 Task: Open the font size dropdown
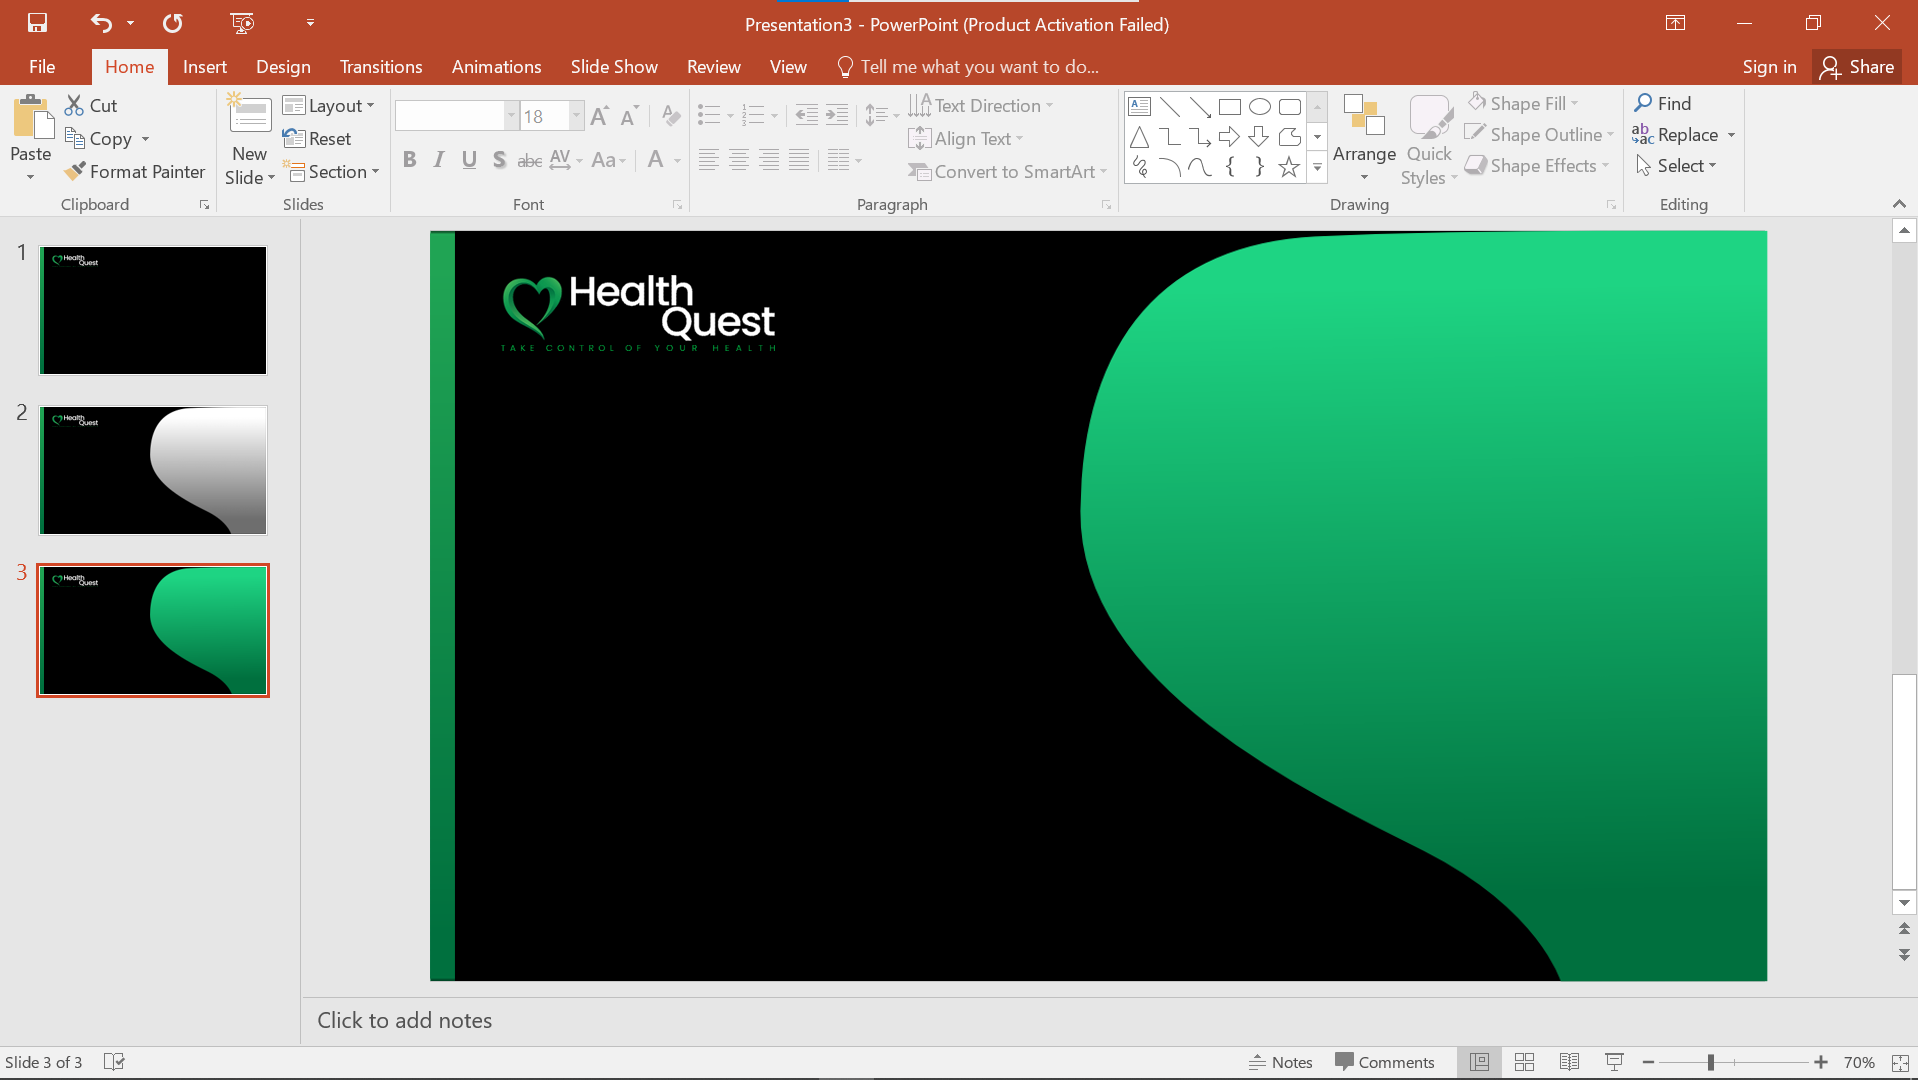click(576, 116)
